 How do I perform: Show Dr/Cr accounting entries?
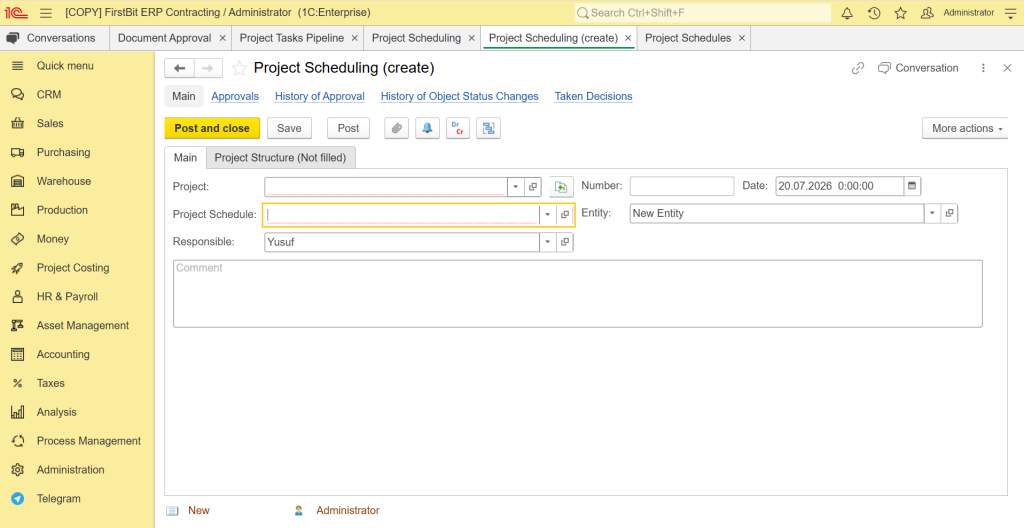[x=458, y=128]
